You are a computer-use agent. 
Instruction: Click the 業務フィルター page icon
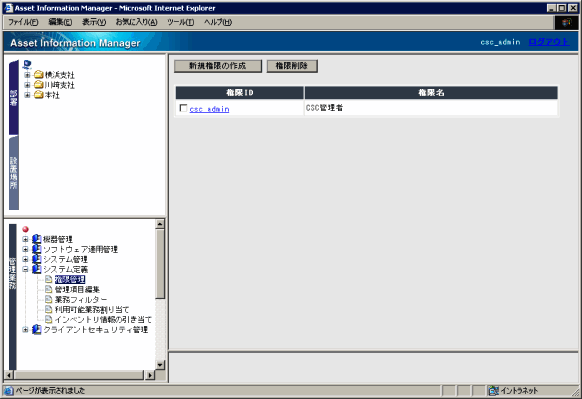(x=48, y=299)
